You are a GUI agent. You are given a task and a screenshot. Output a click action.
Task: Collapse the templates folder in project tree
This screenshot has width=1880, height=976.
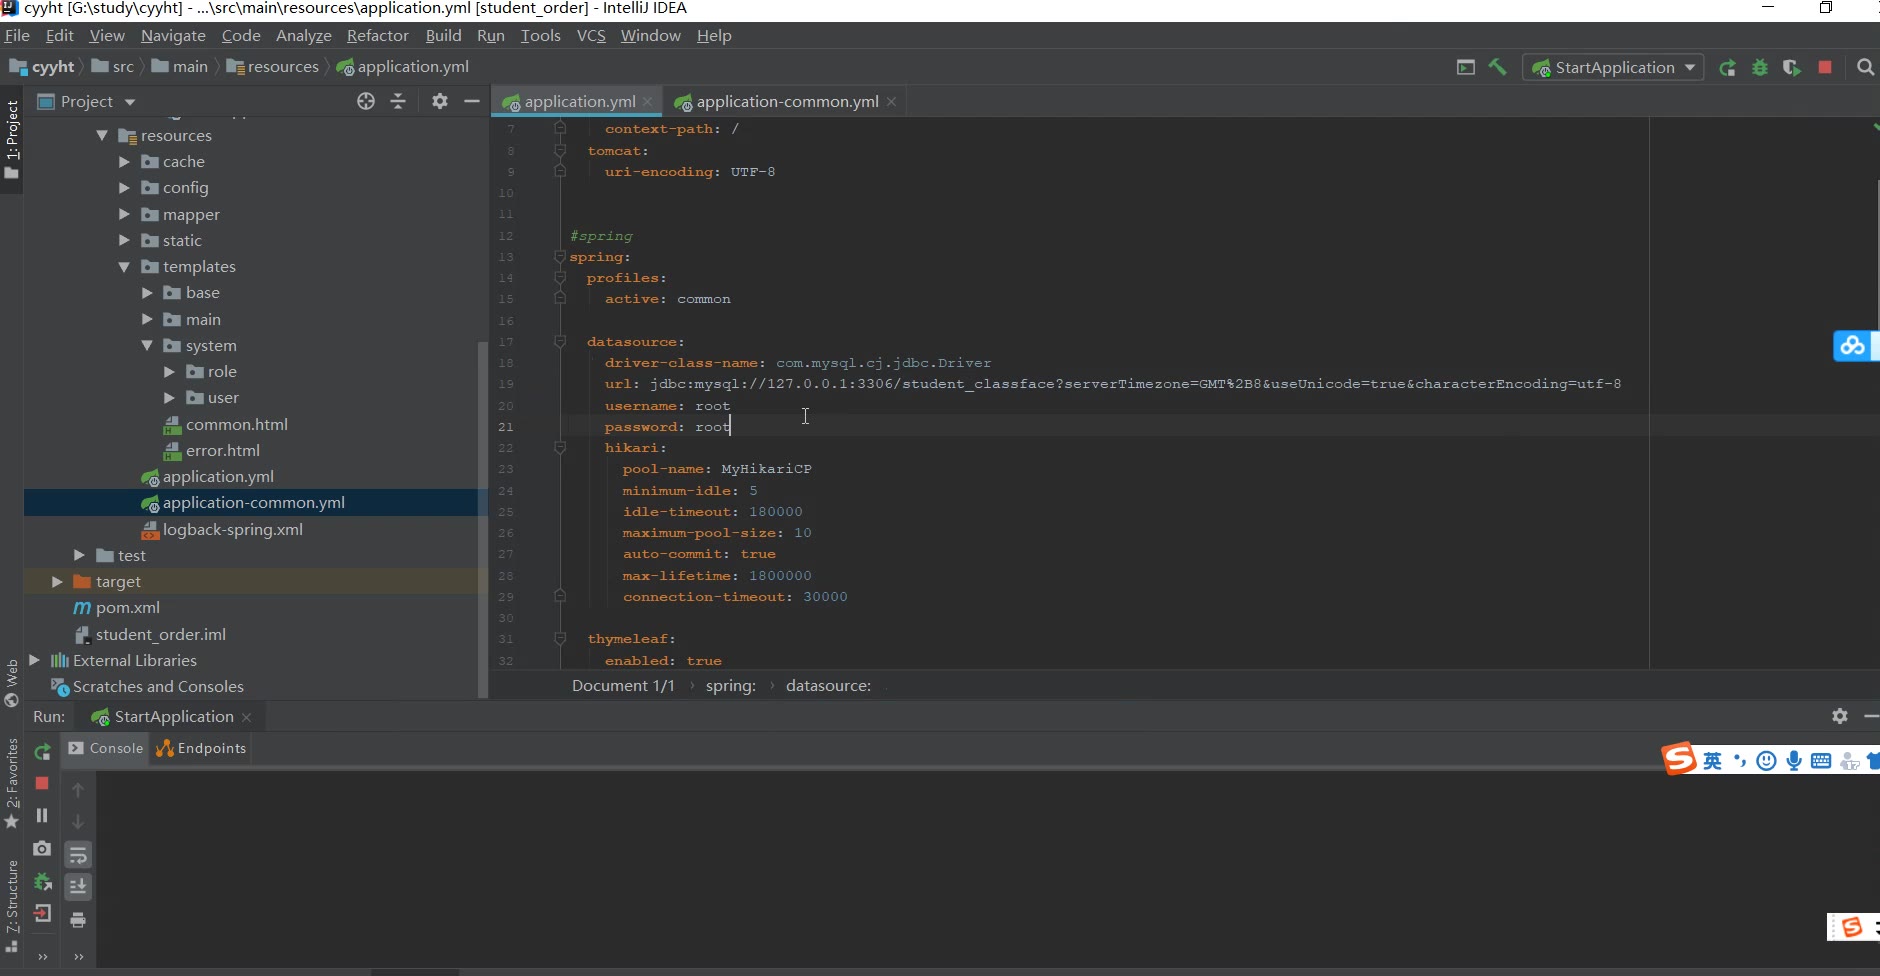coord(124,267)
